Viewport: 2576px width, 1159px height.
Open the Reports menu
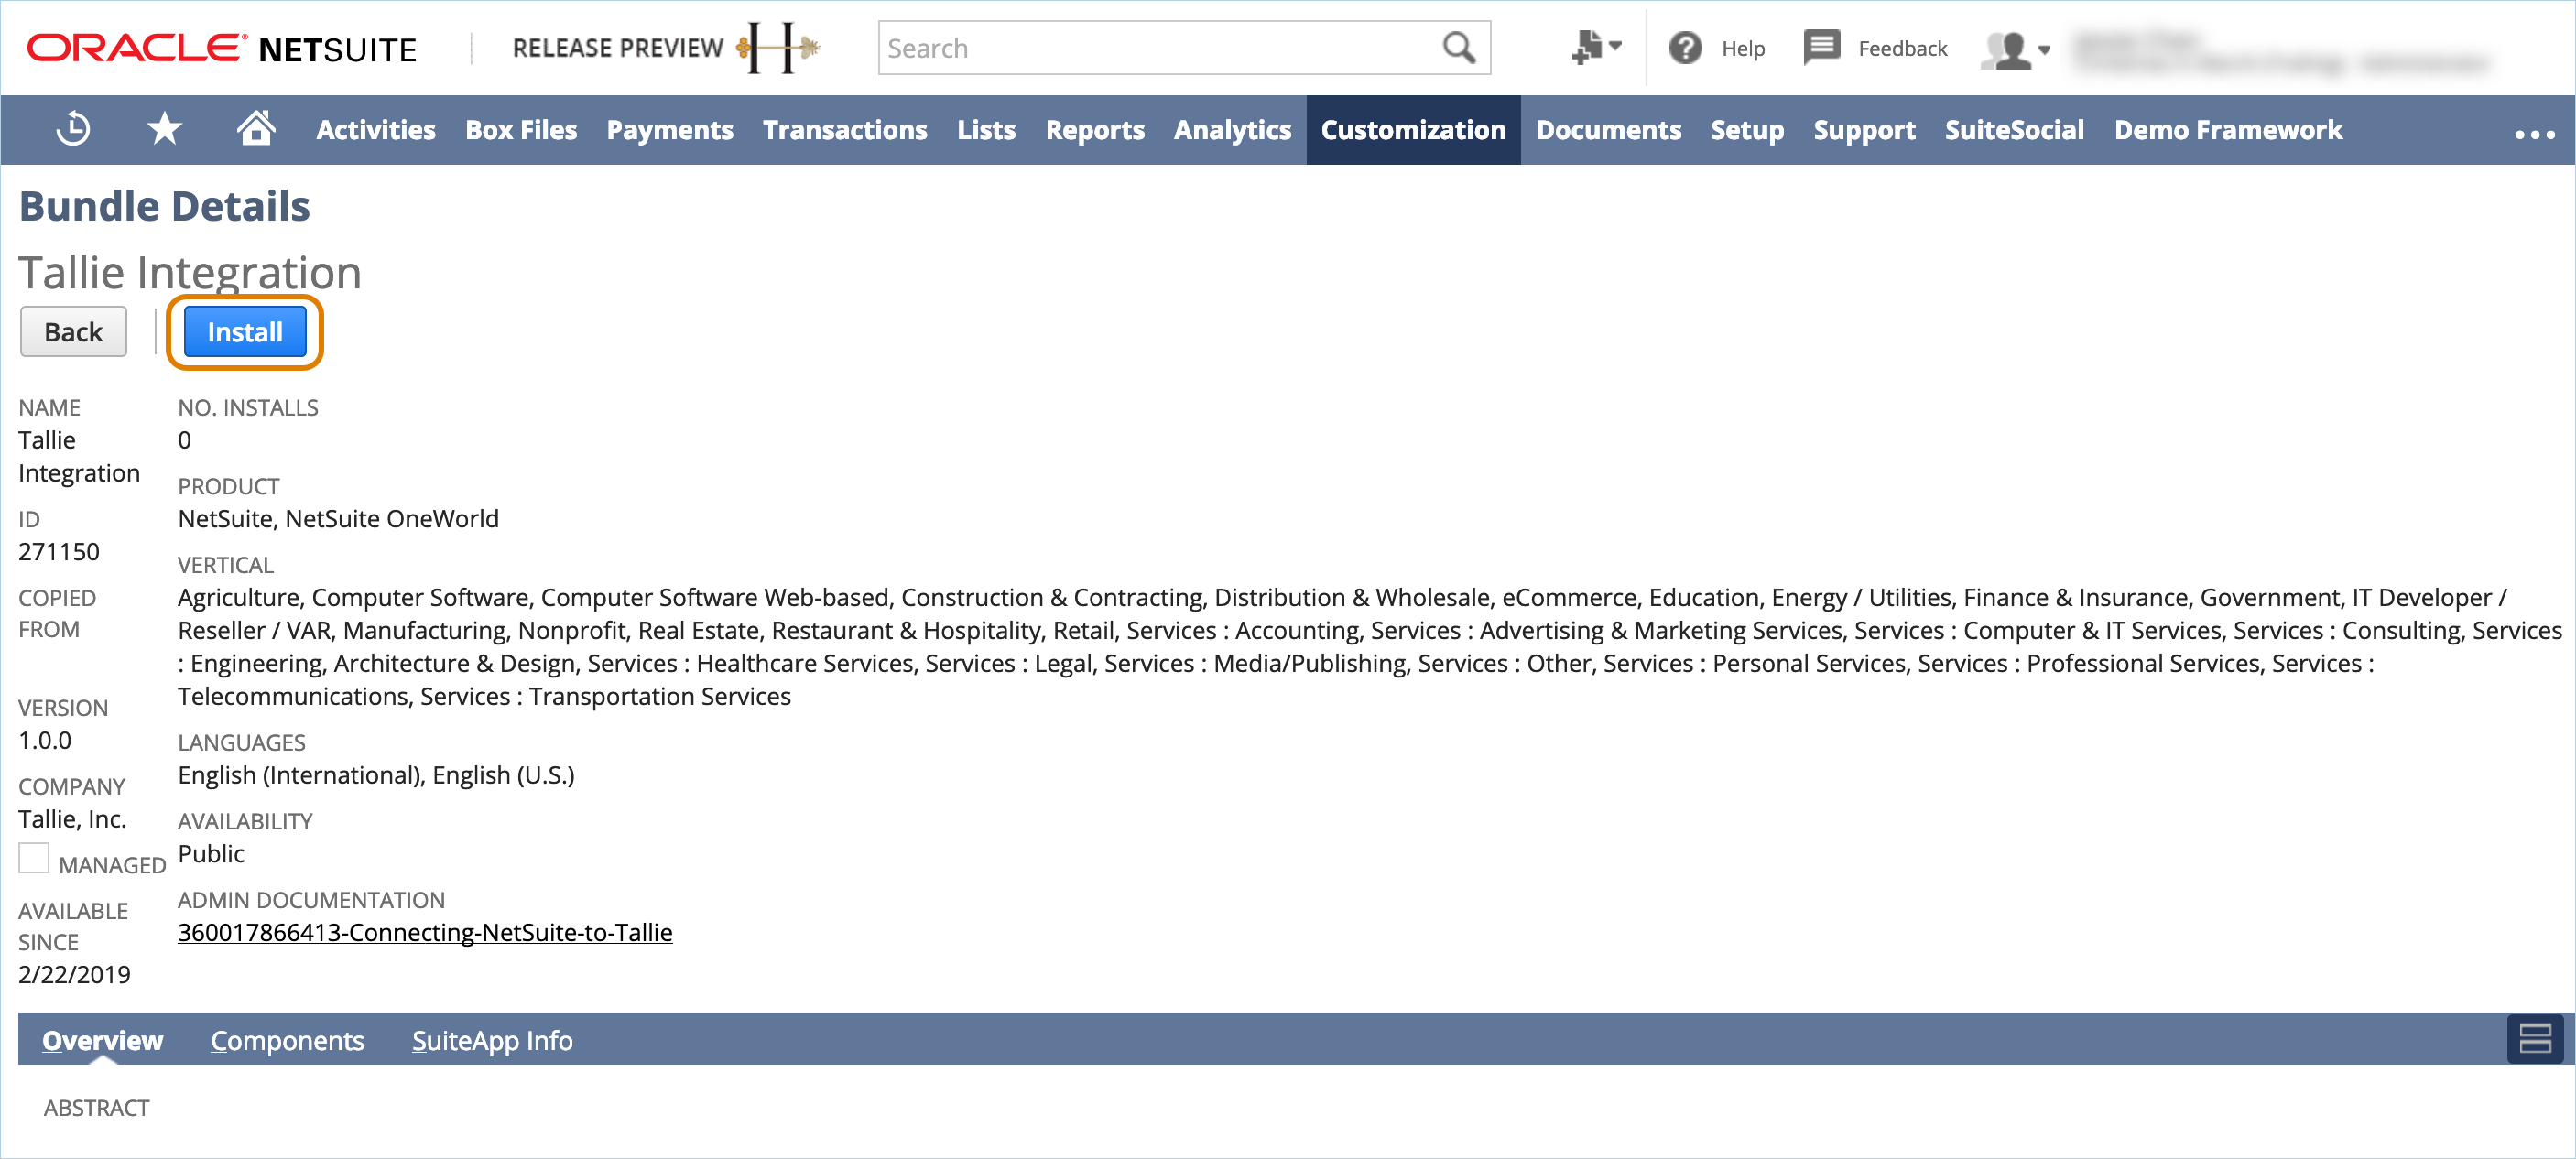coord(1095,130)
